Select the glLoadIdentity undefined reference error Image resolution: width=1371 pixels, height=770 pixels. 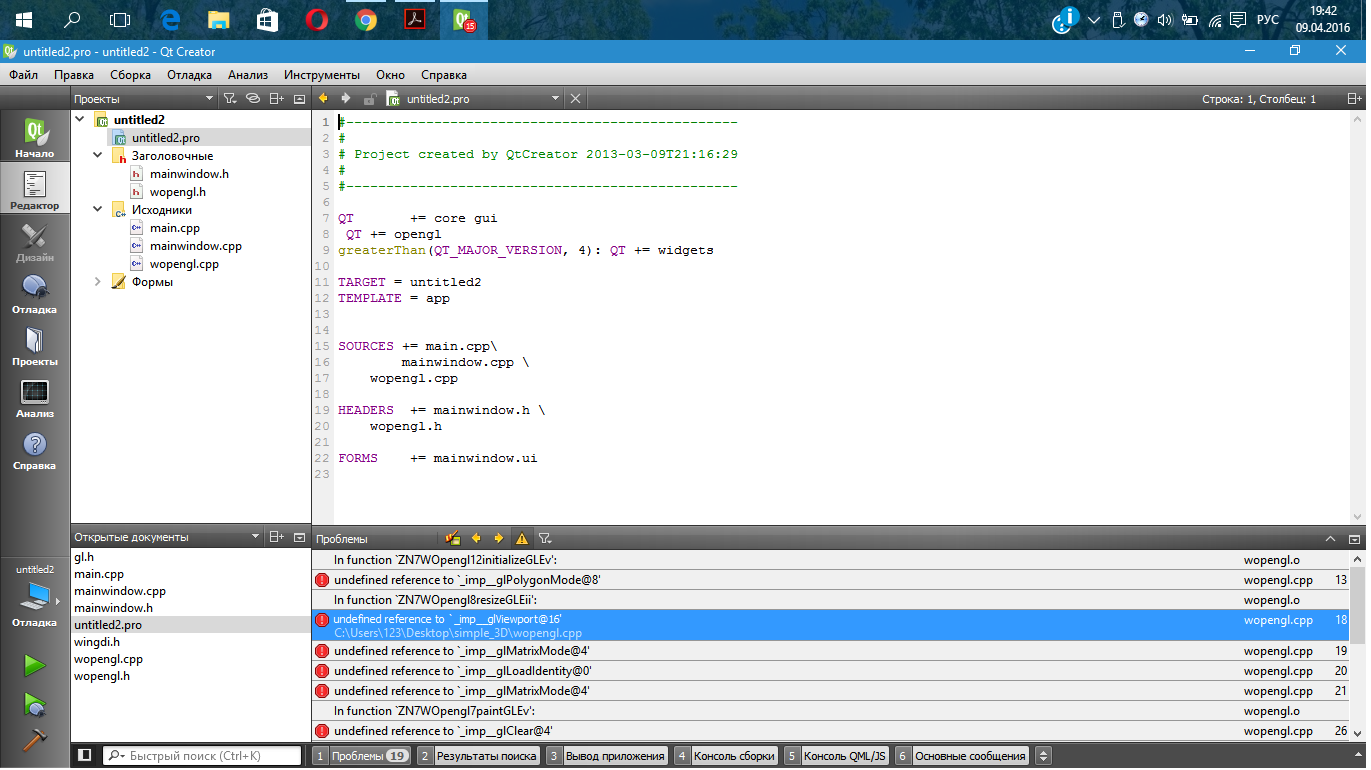(x=830, y=671)
